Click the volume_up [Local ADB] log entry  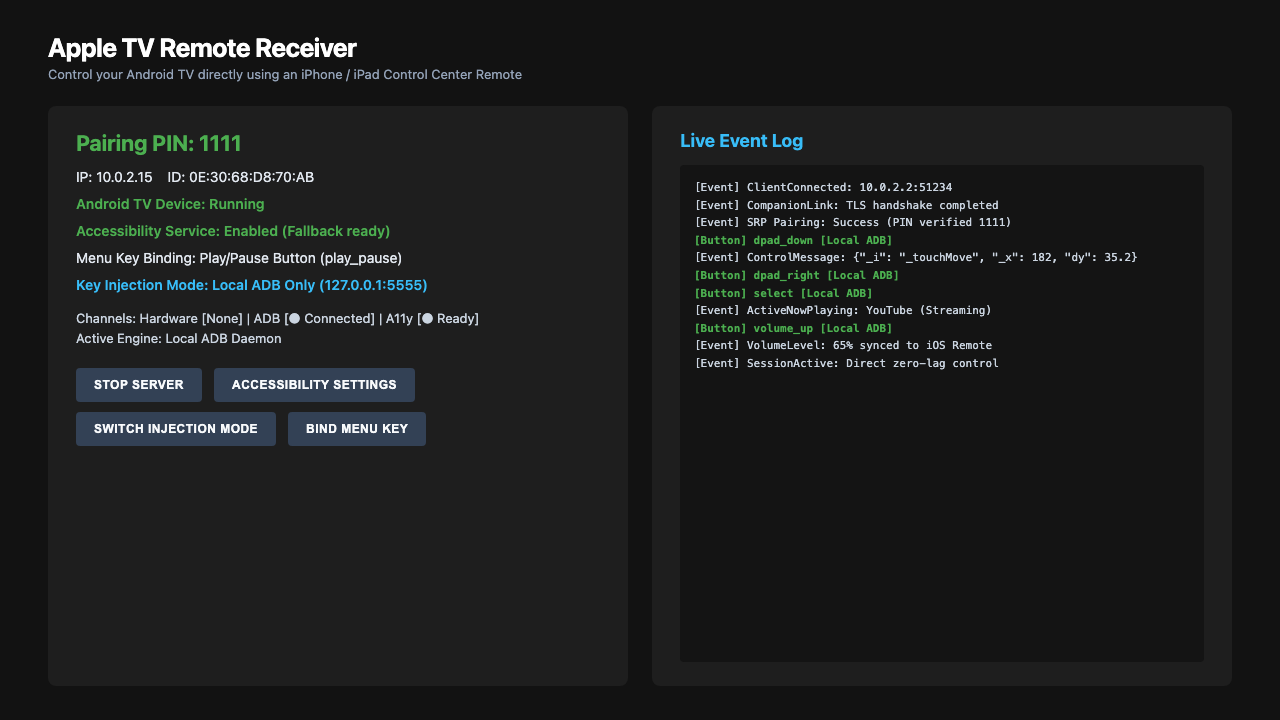pyautogui.click(x=793, y=328)
